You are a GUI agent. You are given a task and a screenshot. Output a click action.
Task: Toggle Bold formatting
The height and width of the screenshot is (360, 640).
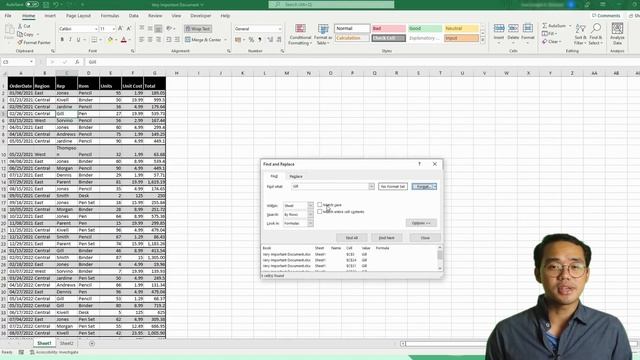point(62,40)
